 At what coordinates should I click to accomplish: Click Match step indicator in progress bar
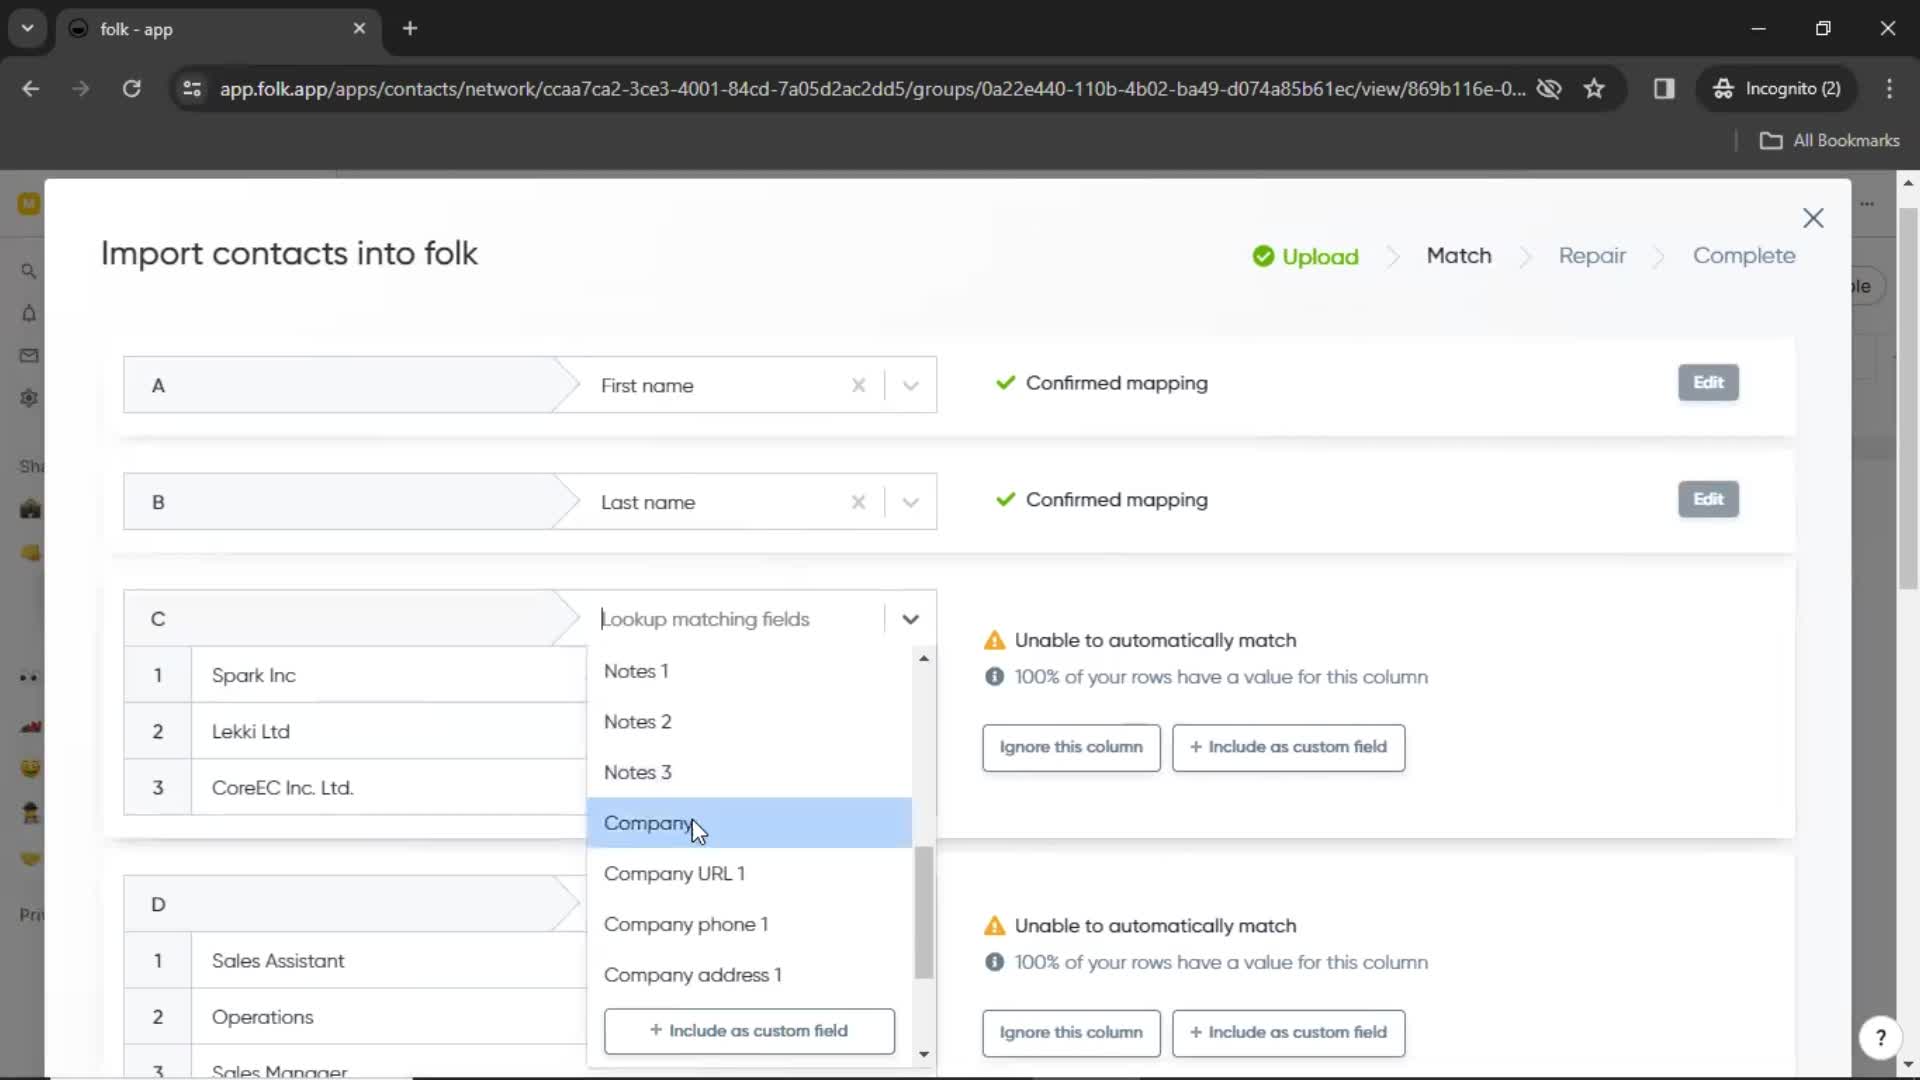point(1458,255)
